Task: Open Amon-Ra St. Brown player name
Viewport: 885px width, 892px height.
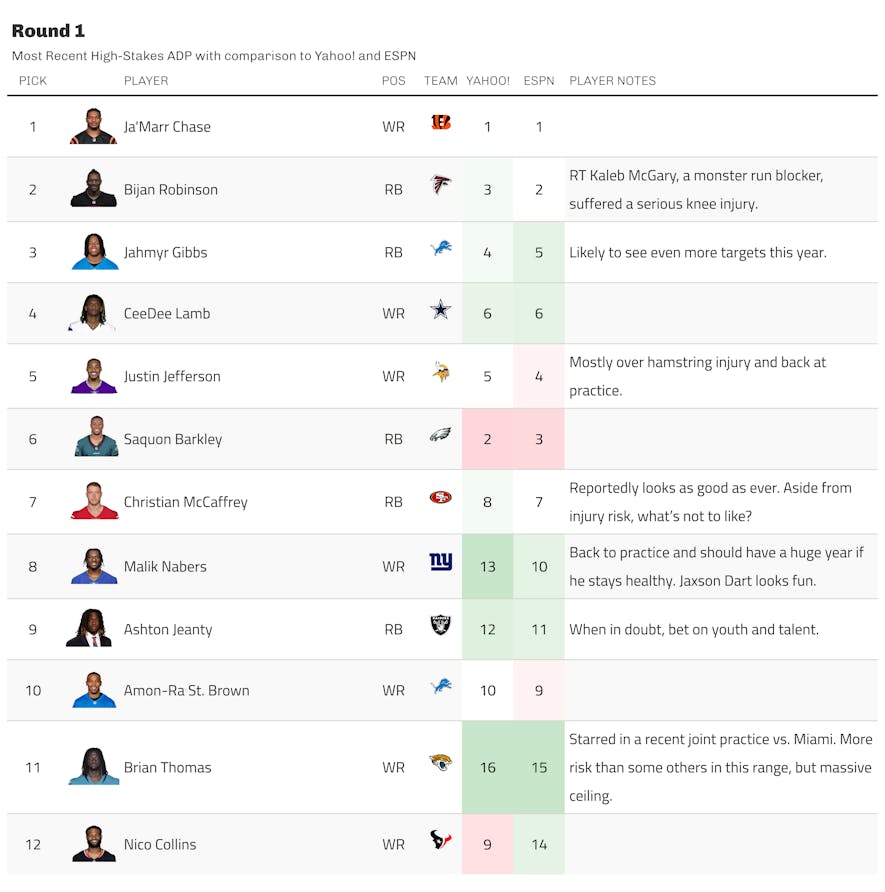Action: [x=187, y=690]
